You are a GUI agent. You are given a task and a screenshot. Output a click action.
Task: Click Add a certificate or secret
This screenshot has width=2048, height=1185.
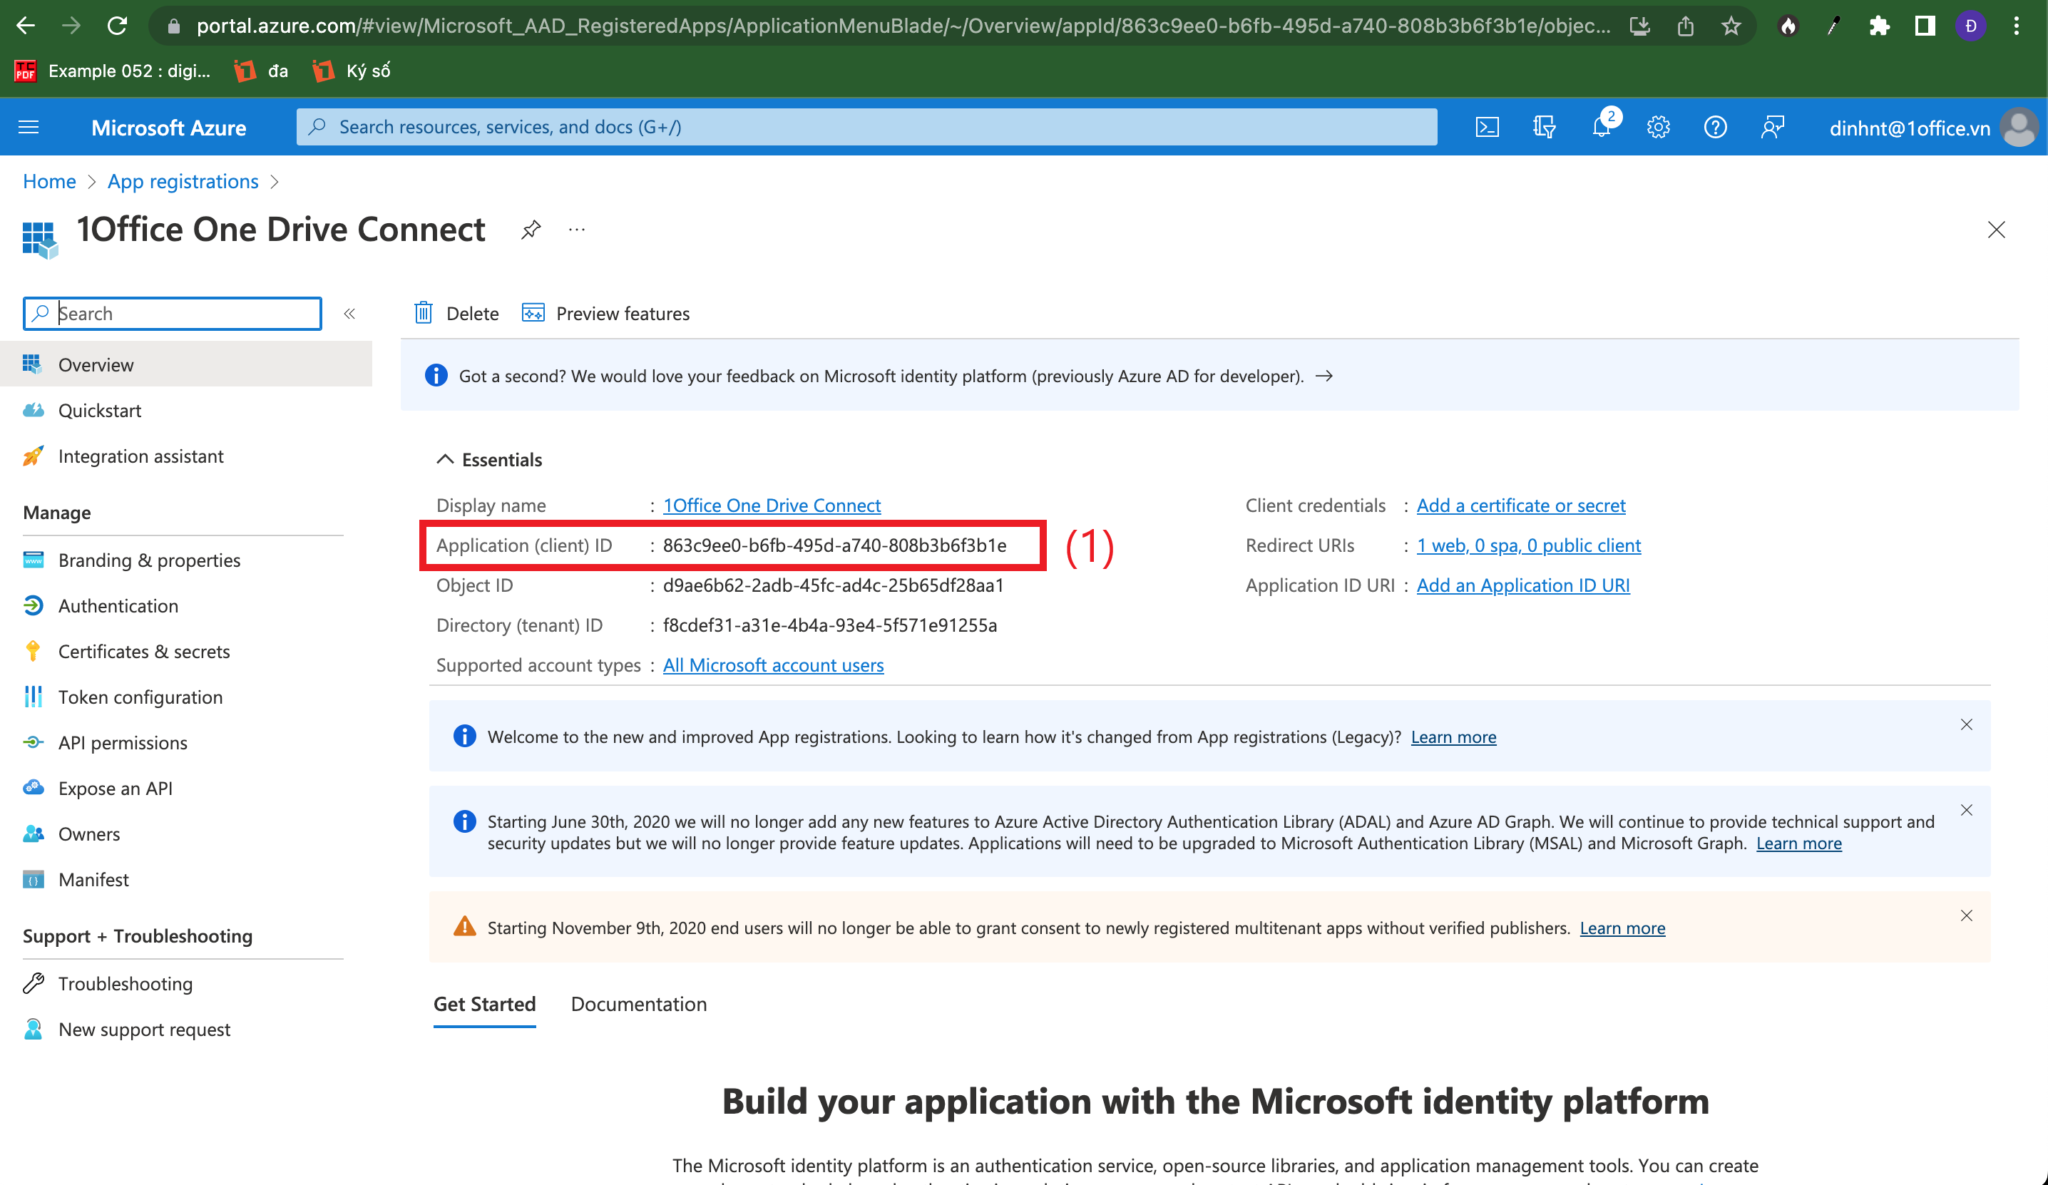[1521, 505]
